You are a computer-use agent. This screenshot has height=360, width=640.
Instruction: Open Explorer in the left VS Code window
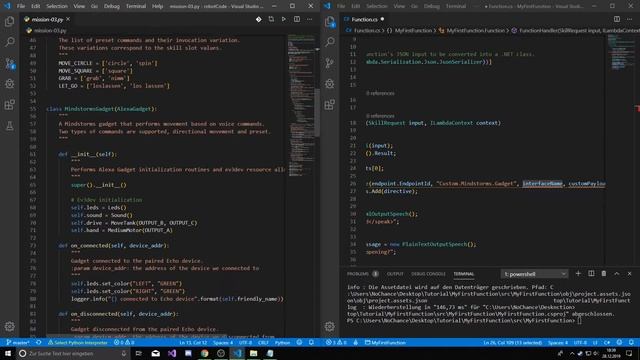click(9, 21)
